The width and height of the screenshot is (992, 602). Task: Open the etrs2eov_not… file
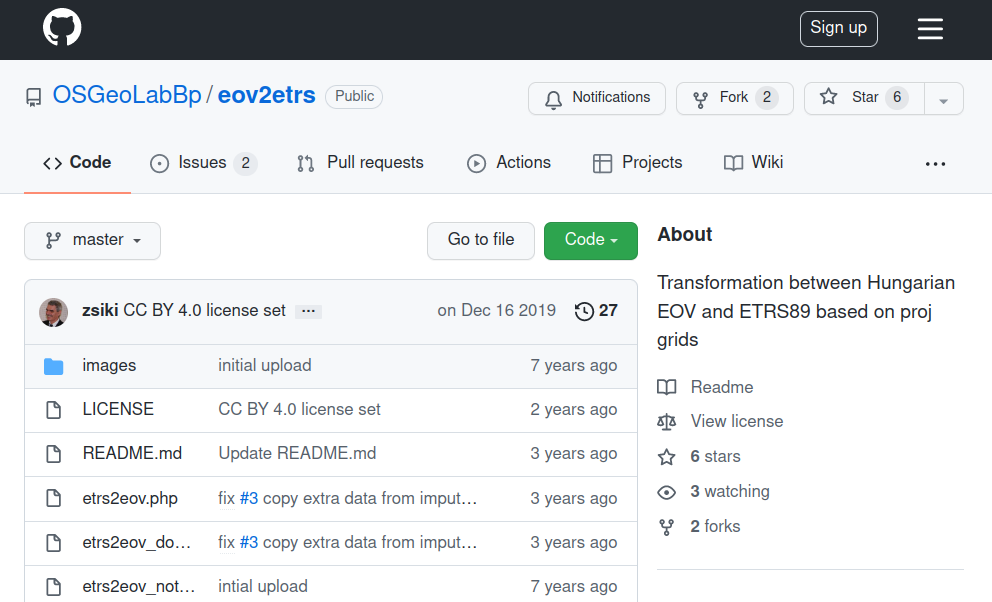pyautogui.click(x=139, y=587)
